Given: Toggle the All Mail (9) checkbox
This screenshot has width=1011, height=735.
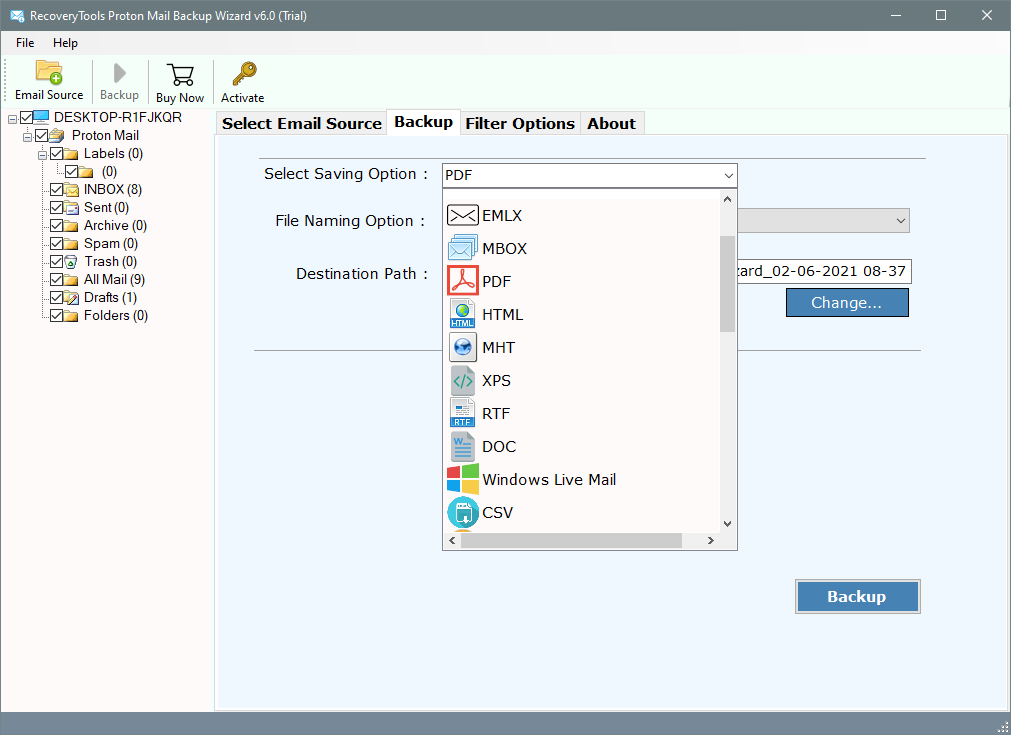Looking at the screenshot, I should (x=57, y=280).
